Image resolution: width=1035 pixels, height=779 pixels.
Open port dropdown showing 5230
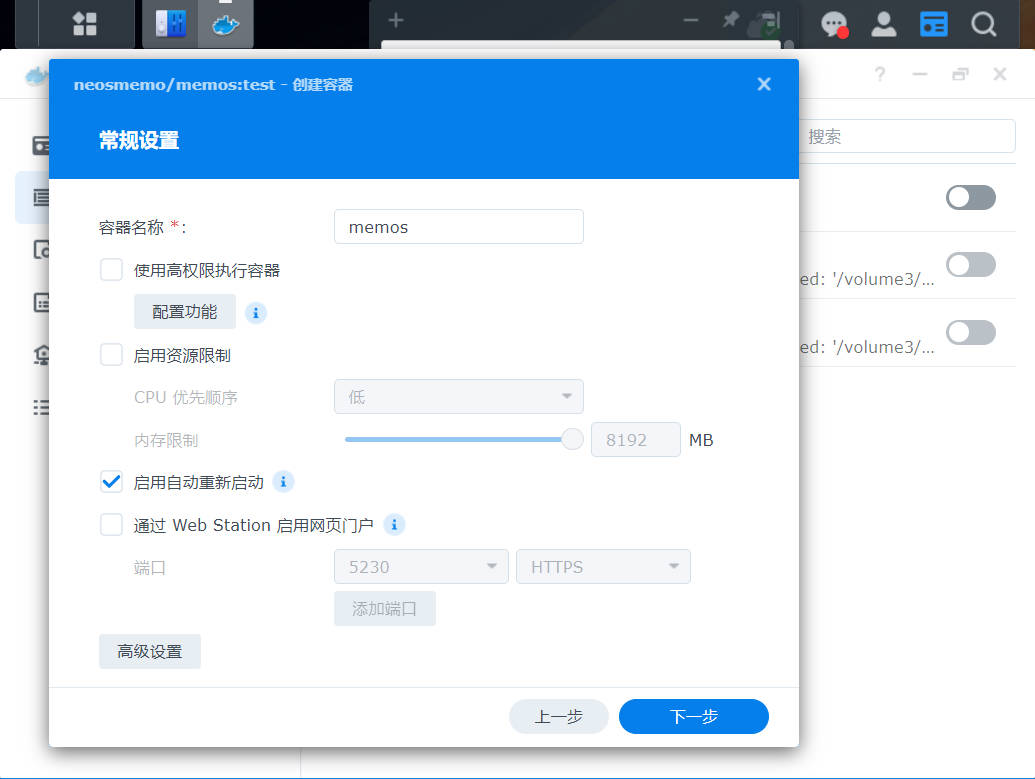pyautogui.click(x=421, y=566)
